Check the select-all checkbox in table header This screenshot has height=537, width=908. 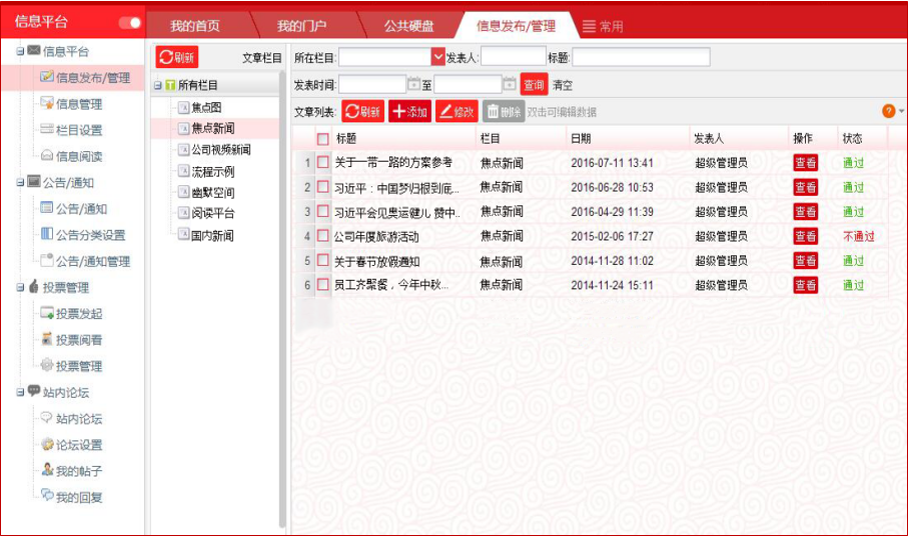click(323, 139)
